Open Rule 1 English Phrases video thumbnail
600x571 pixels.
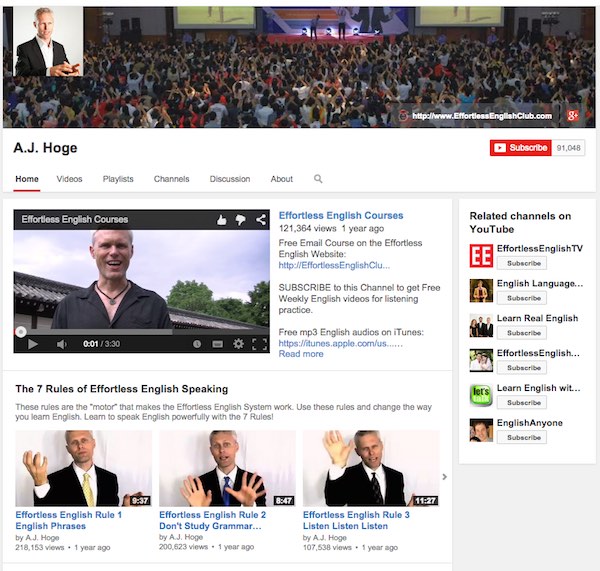tap(83, 468)
